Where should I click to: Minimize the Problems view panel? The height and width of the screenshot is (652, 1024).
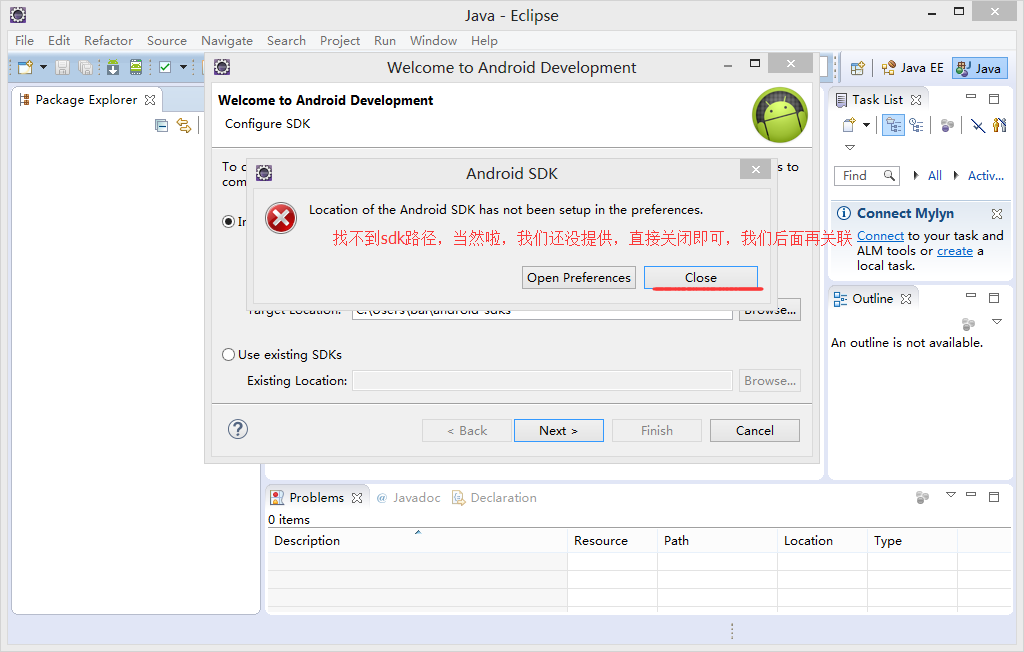[x=971, y=495]
